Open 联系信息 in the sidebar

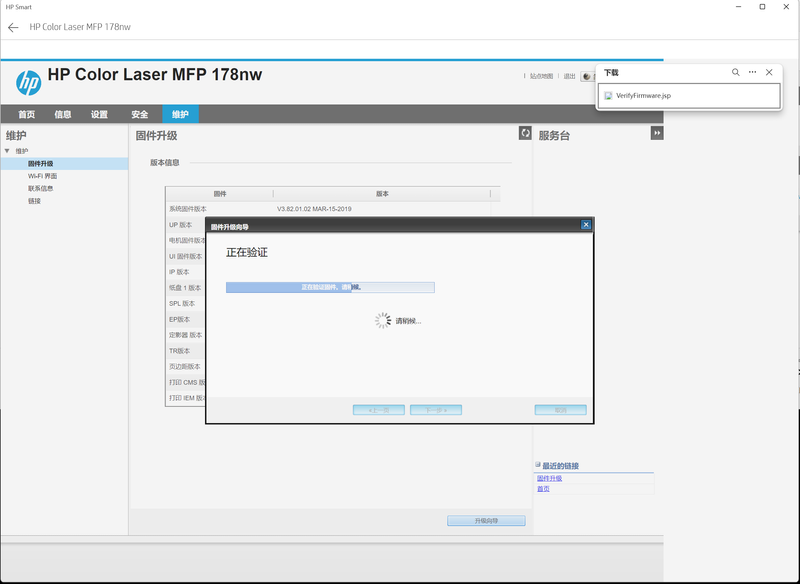40,188
